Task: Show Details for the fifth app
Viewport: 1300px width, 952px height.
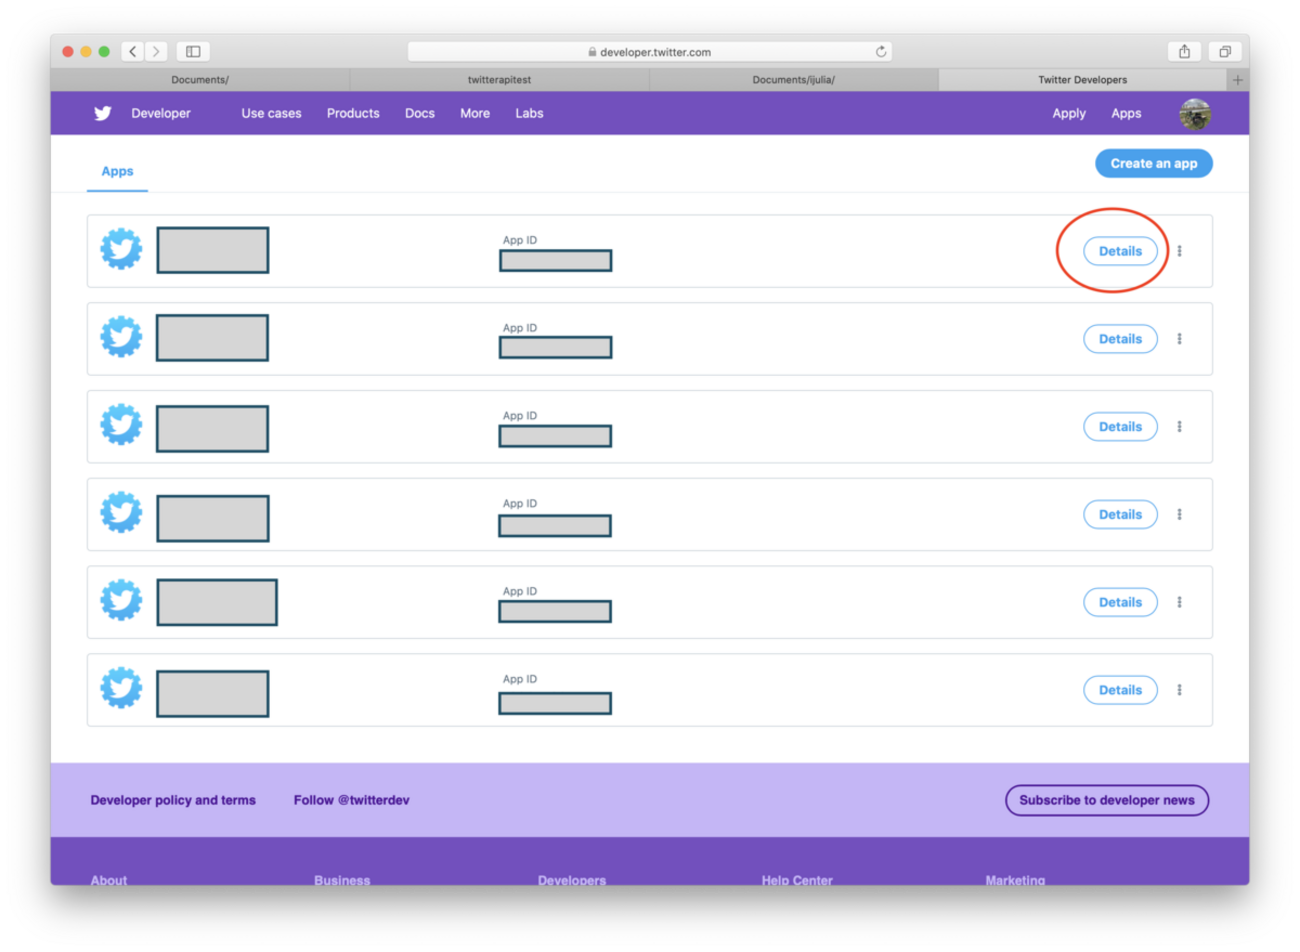Action: tap(1120, 602)
